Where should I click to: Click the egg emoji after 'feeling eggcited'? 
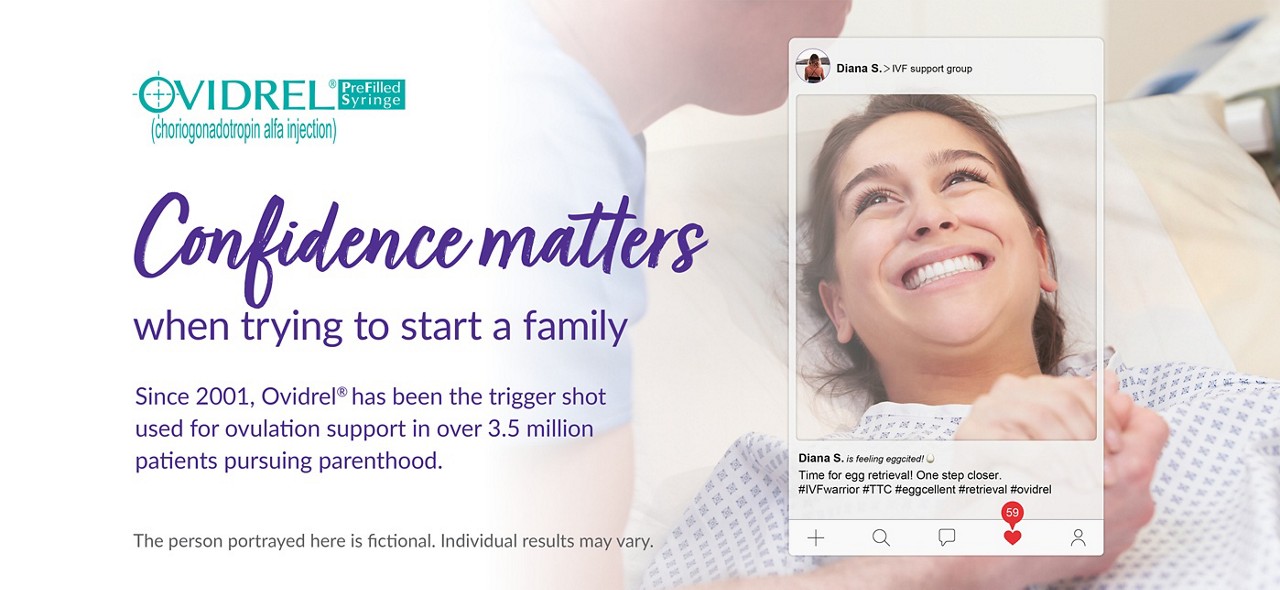(x=930, y=458)
